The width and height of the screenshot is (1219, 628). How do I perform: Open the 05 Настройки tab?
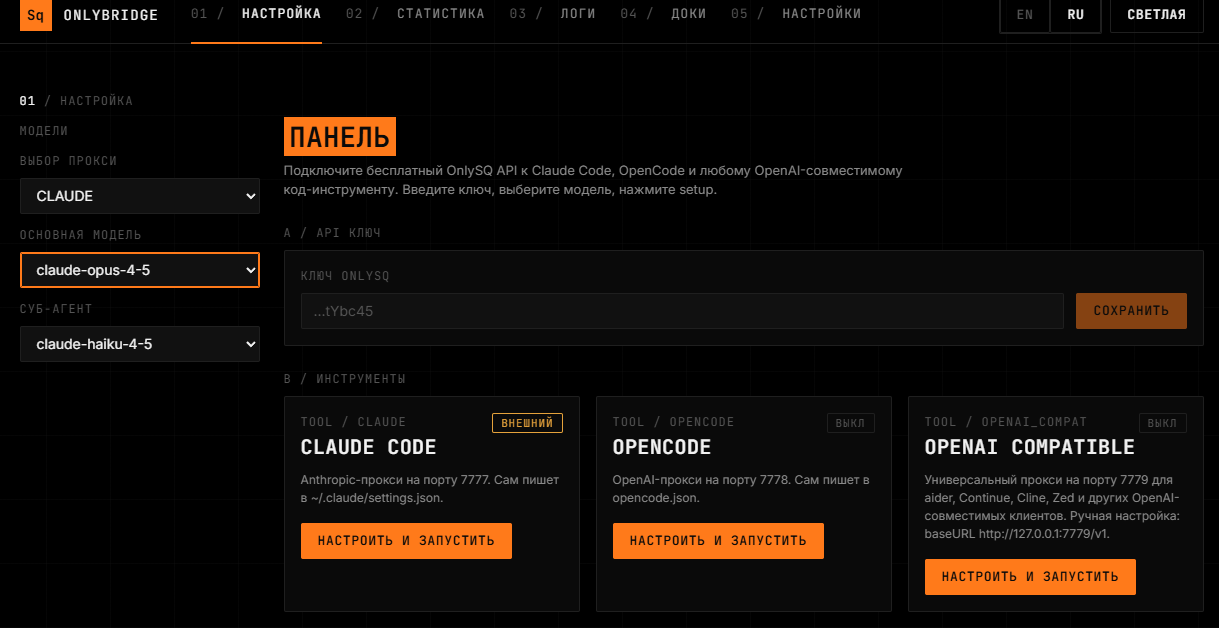pos(796,14)
